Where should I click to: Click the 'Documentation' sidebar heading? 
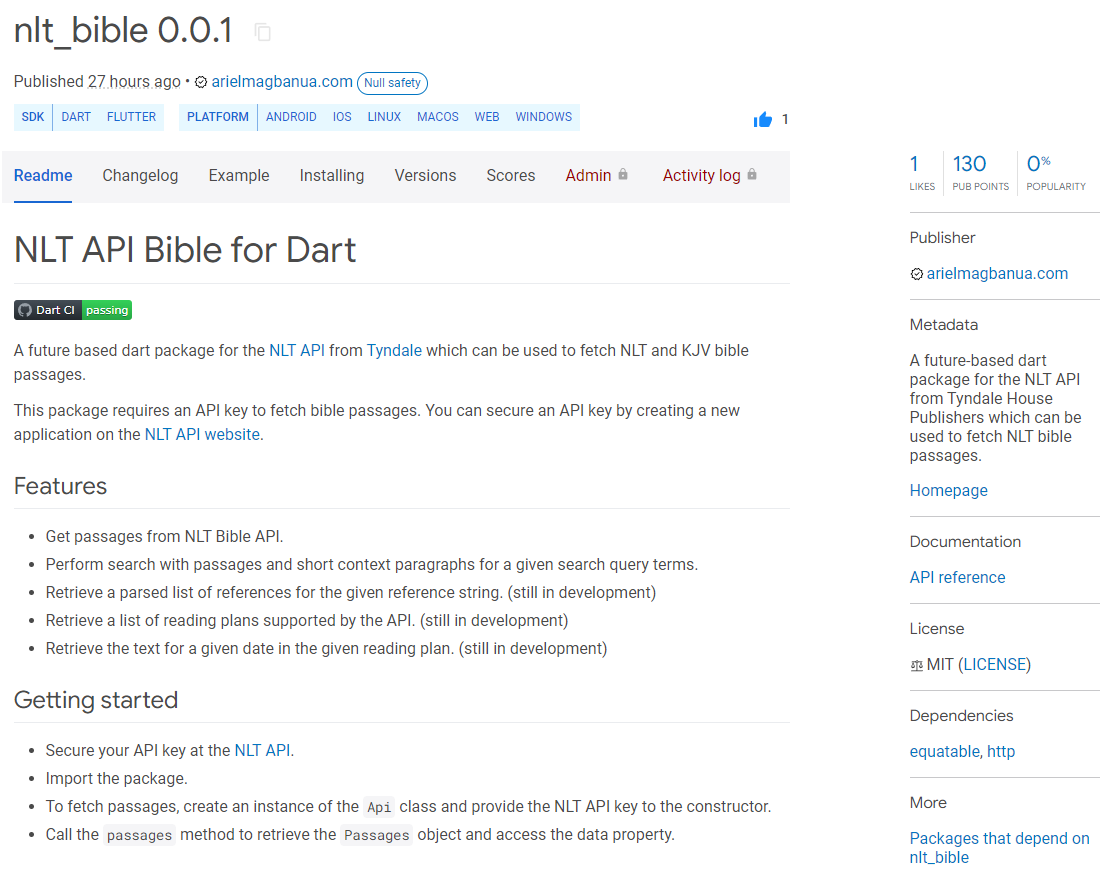click(965, 543)
